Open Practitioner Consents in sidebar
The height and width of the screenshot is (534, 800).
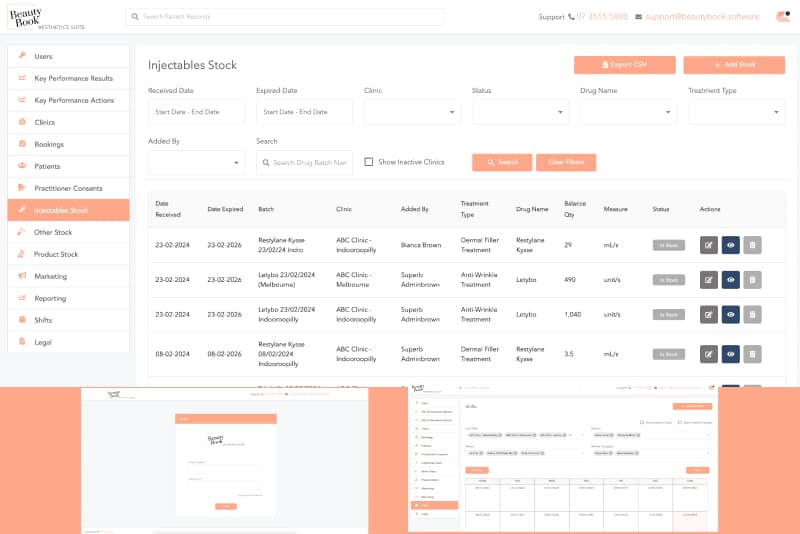pos(68,188)
